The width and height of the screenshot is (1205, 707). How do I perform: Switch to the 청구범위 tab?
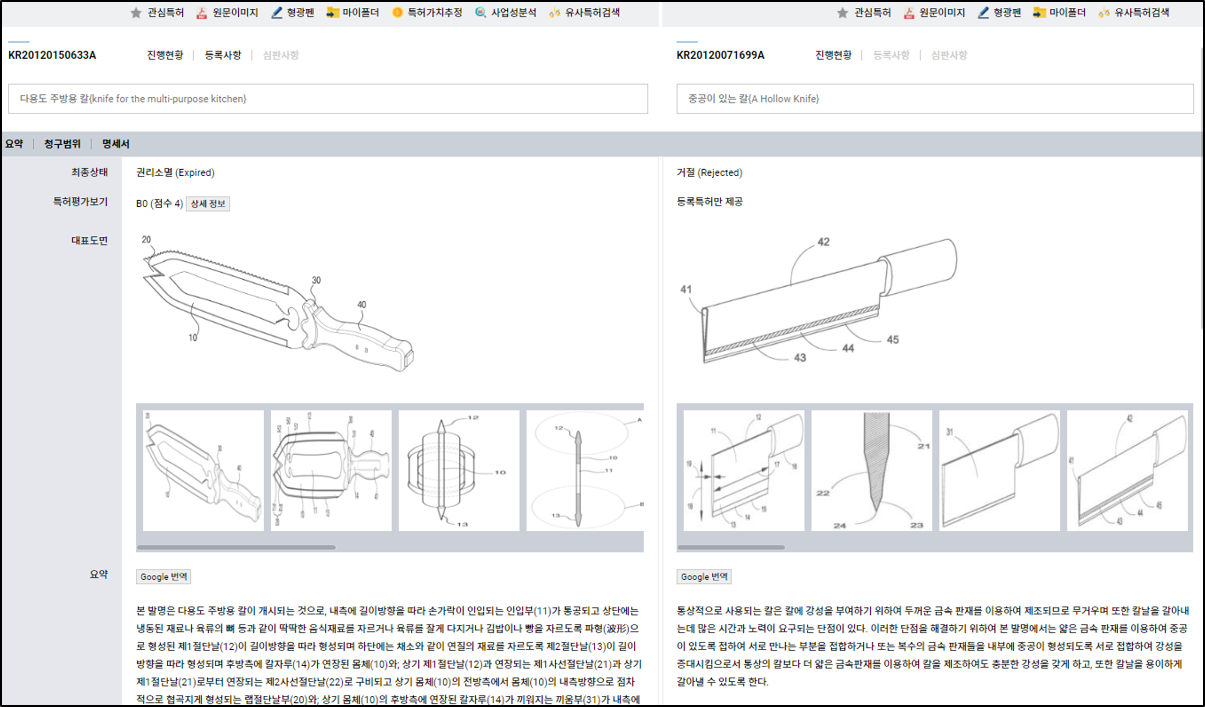pyautogui.click(x=62, y=144)
